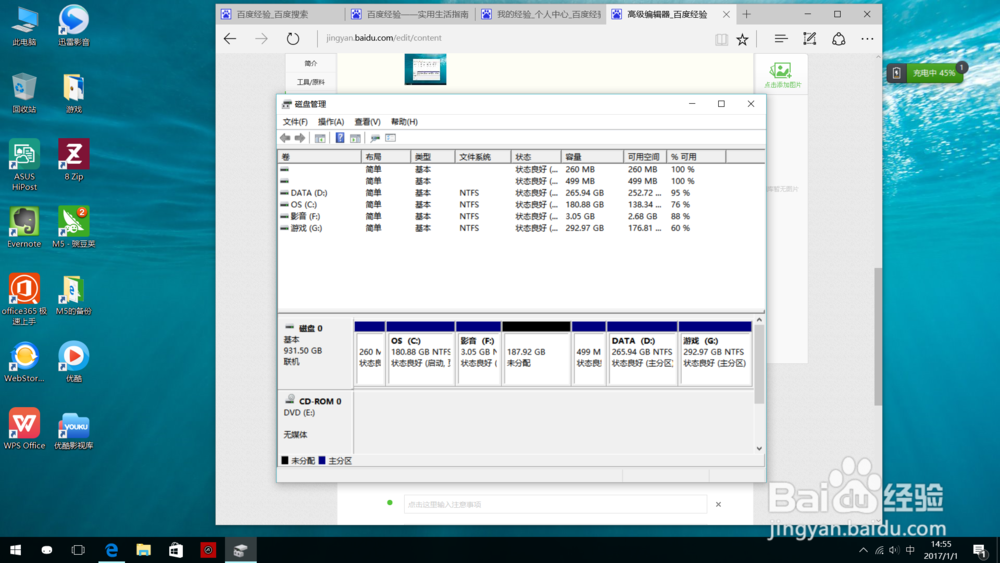This screenshot has height=563, width=1000.
Task: Click the Forward arrow in Disk Management toolbar
Action: click(300, 138)
